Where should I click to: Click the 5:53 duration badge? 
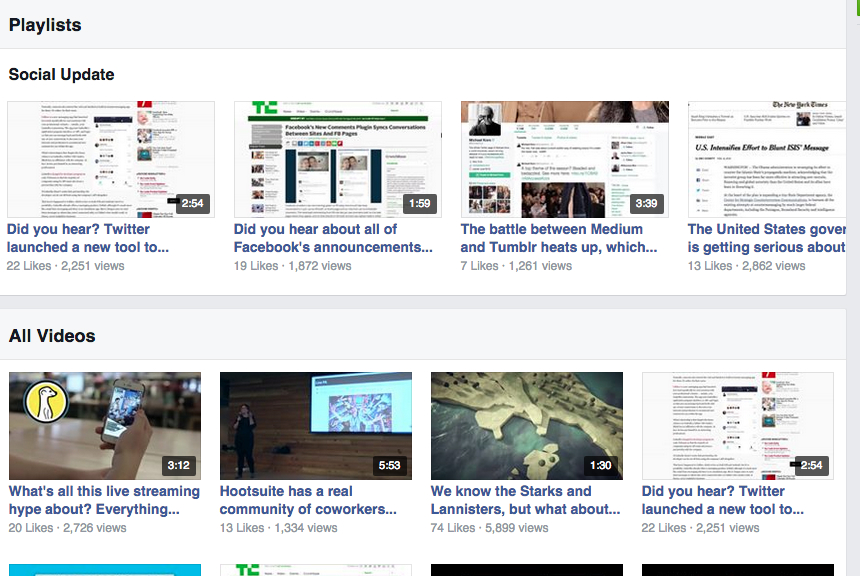pos(389,466)
